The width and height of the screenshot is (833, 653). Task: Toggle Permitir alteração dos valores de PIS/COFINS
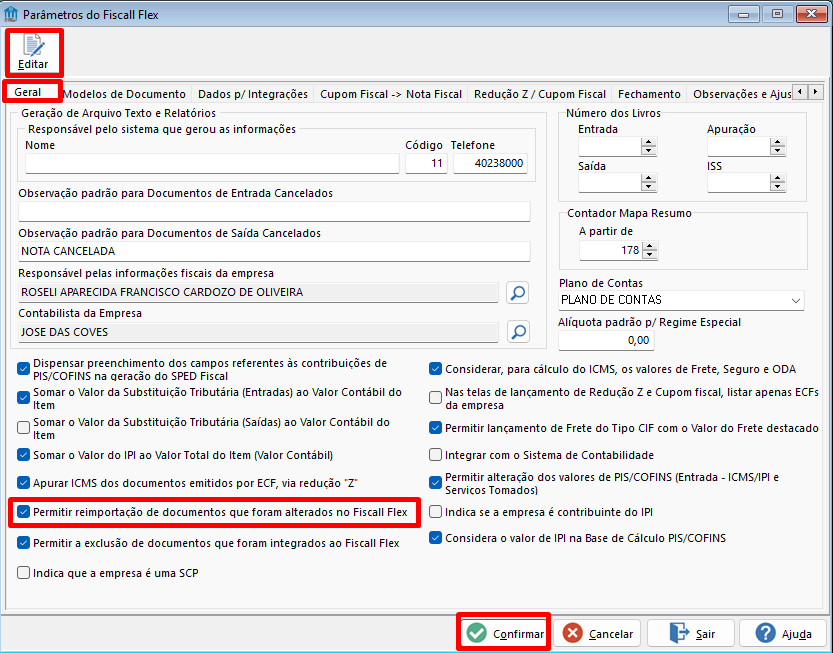pyautogui.click(x=436, y=482)
